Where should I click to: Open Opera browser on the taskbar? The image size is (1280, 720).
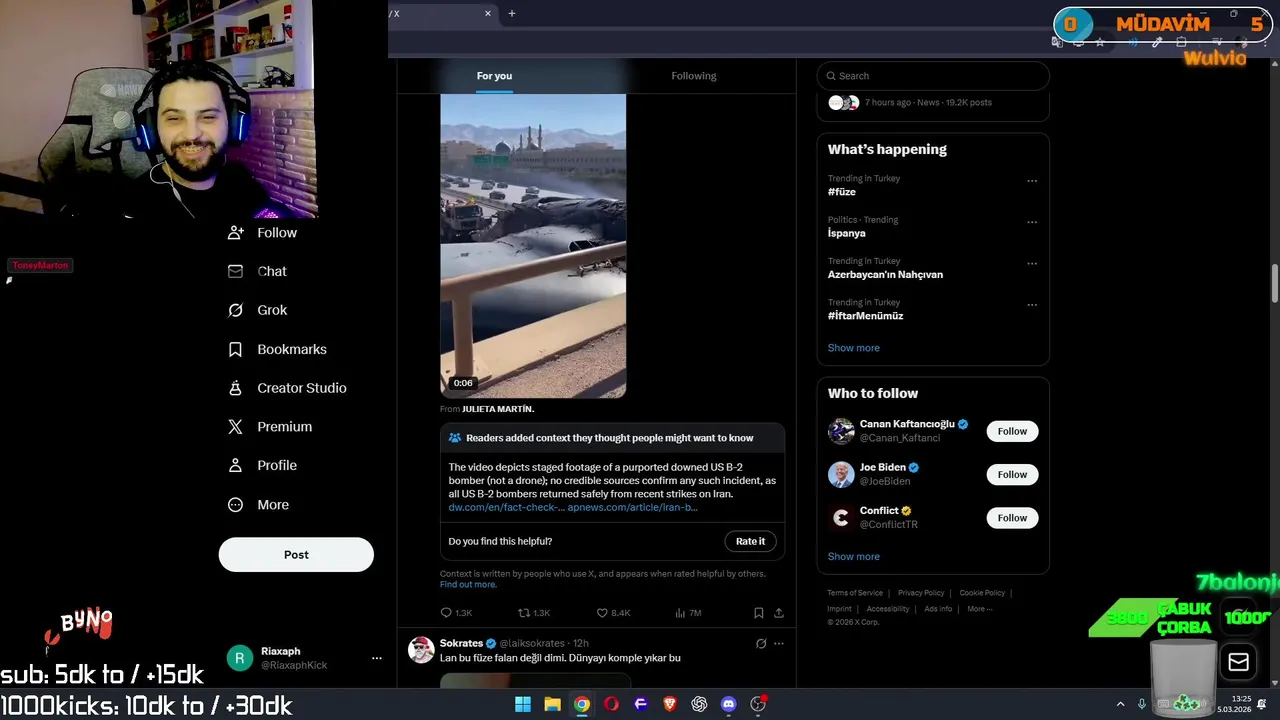pyautogui.click(x=611, y=704)
